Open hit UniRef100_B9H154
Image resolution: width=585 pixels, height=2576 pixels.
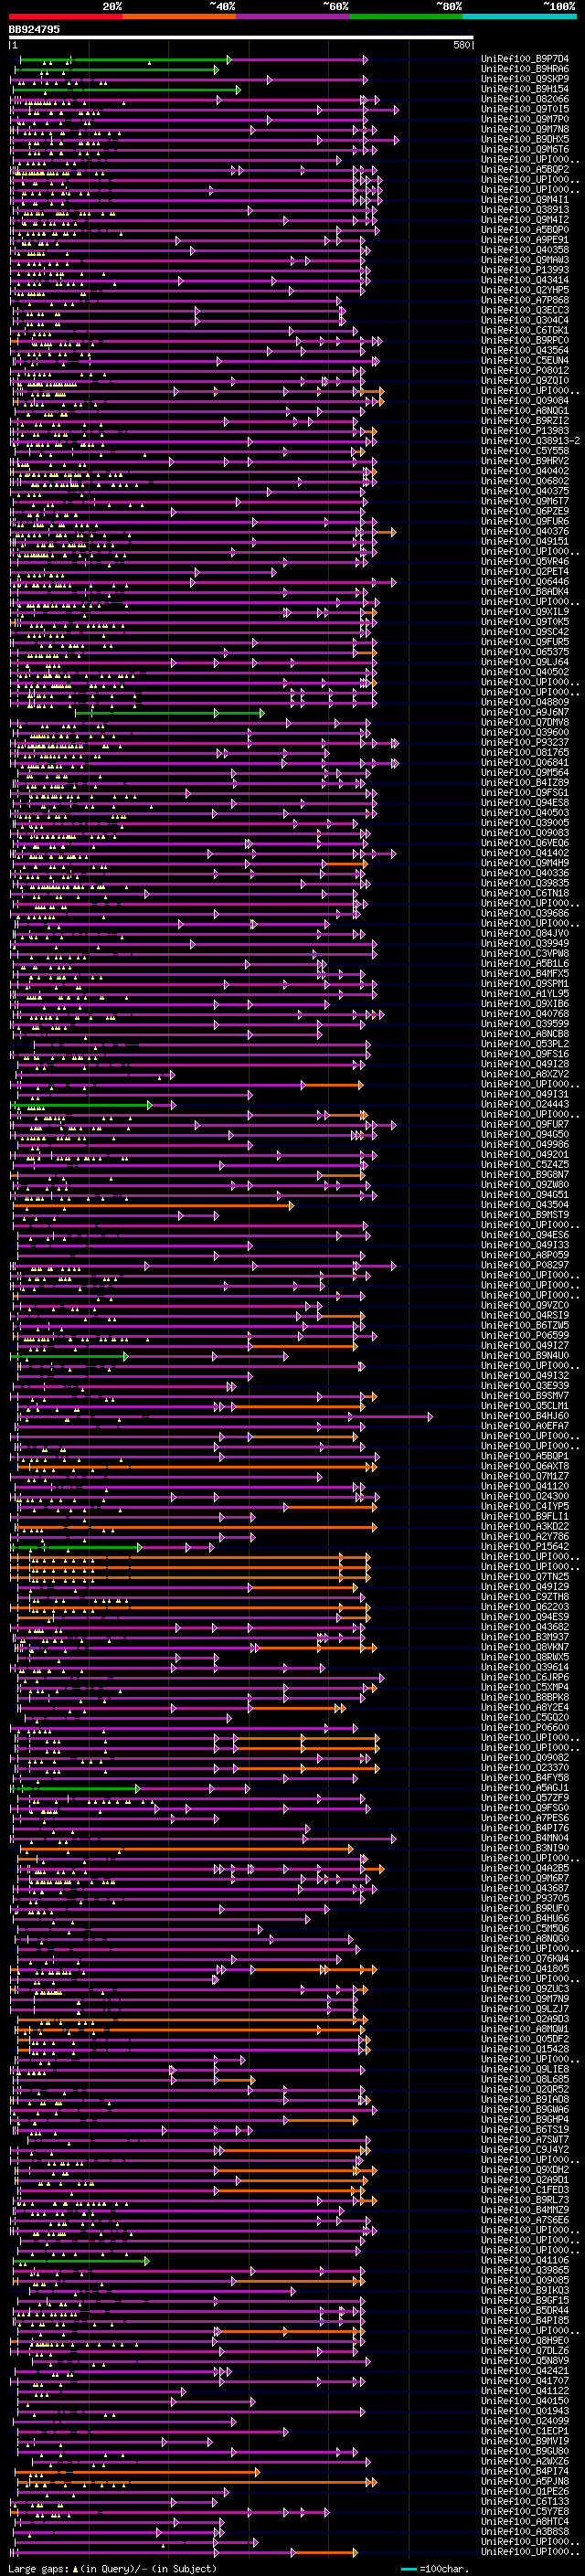point(525,89)
